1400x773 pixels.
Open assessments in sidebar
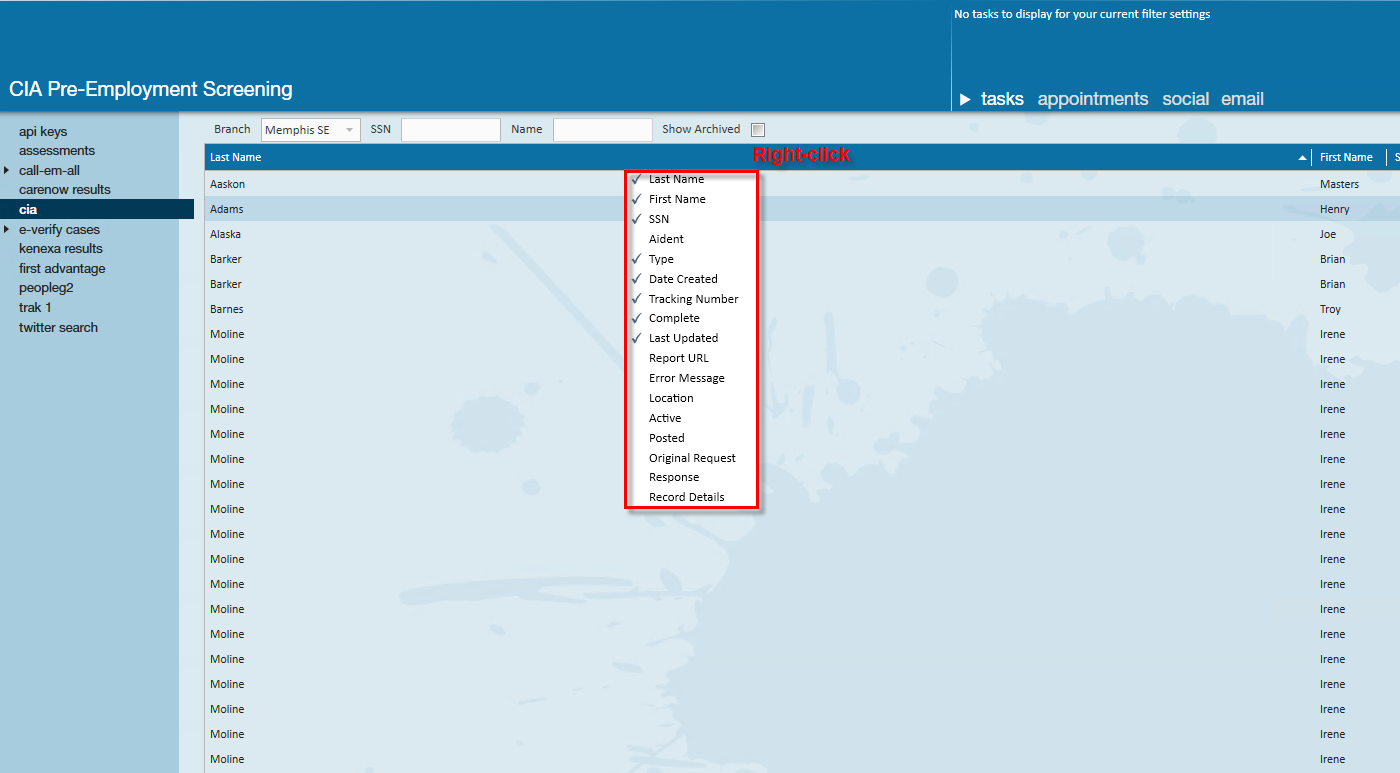point(57,150)
